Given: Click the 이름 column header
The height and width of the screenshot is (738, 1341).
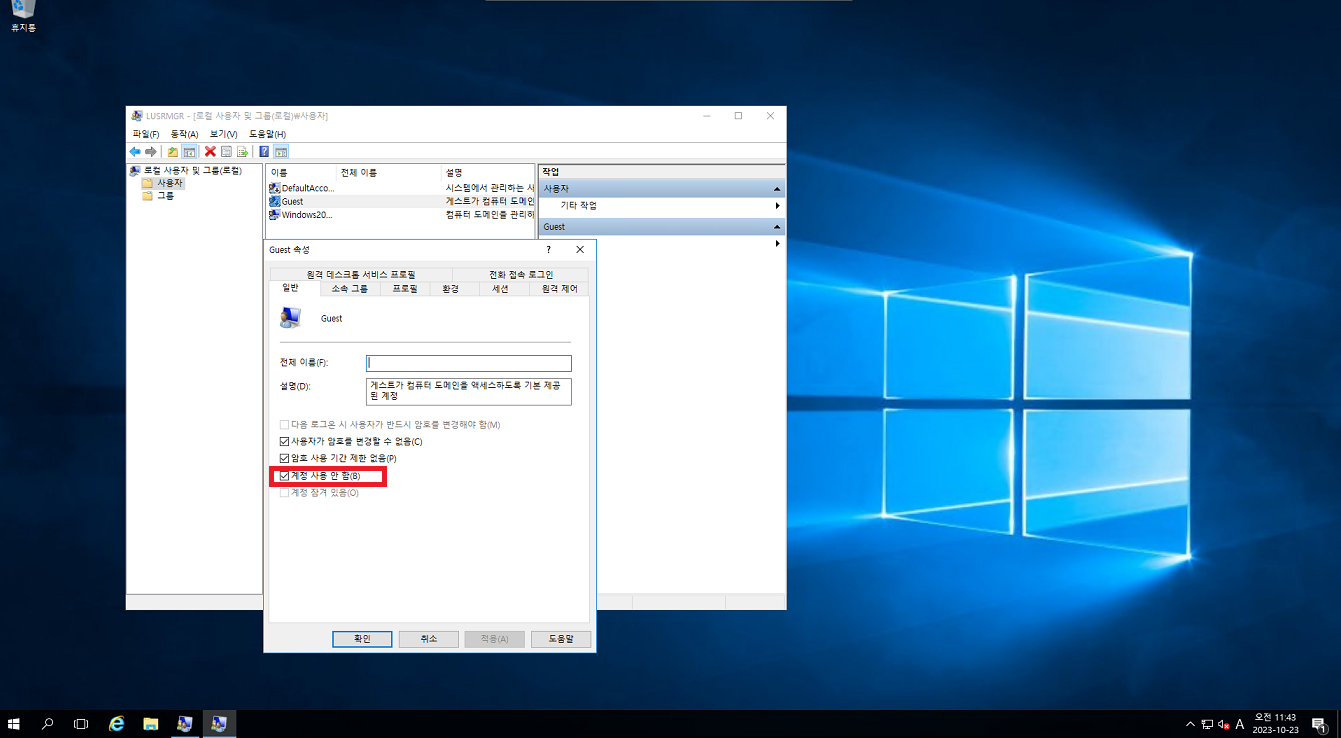Looking at the screenshot, I should click(302, 172).
